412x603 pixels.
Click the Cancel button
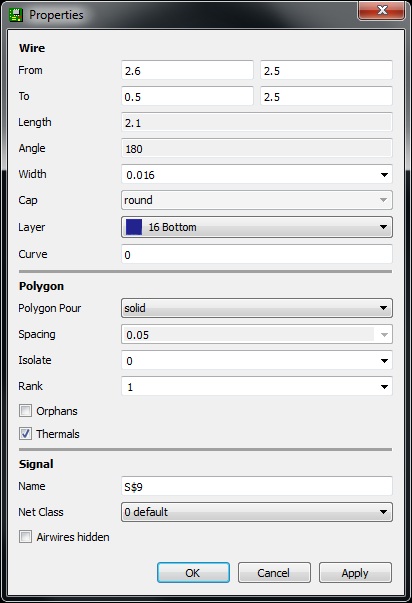coord(274,573)
